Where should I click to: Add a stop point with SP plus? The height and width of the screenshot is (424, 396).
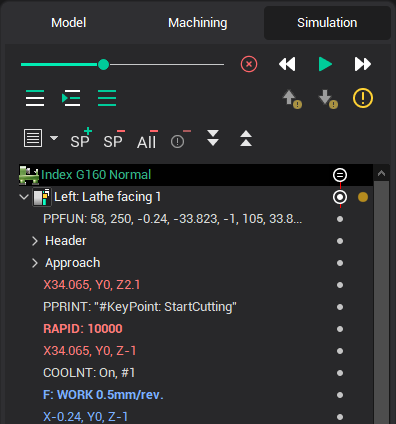81,138
